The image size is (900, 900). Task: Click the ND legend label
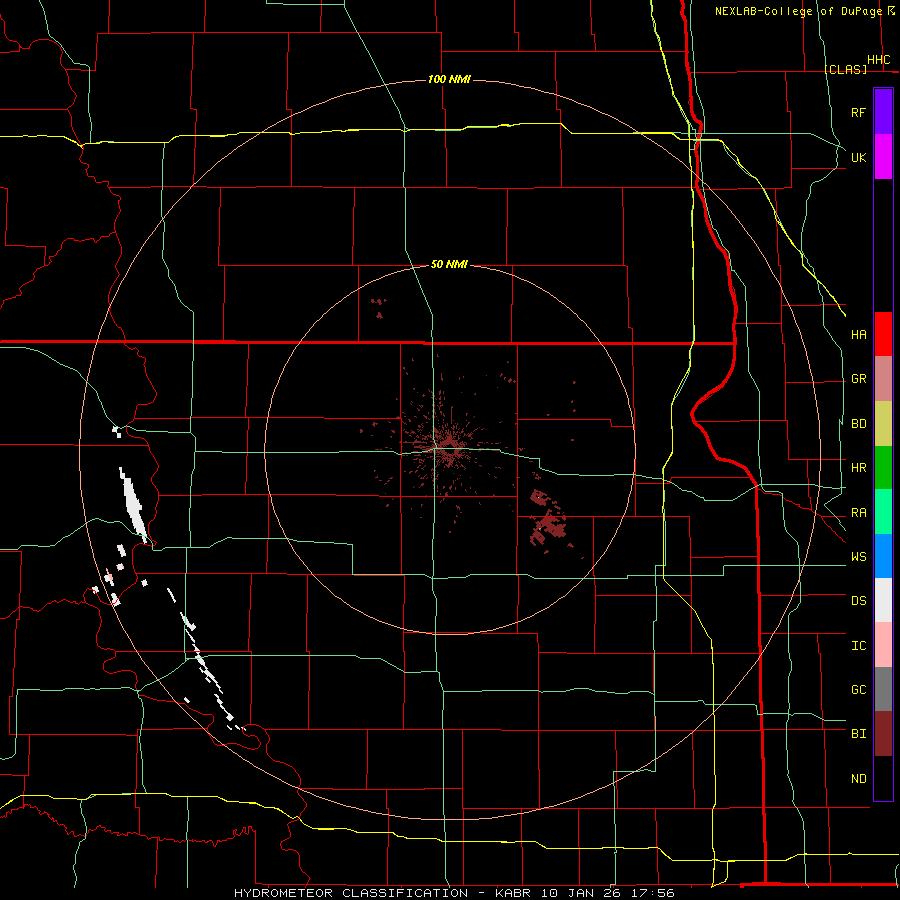coord(858,779)
